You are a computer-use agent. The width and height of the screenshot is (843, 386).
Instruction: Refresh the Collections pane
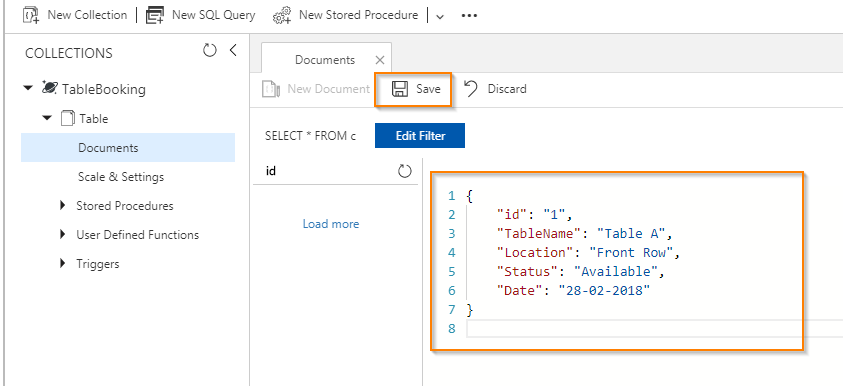tap(209, 51)
